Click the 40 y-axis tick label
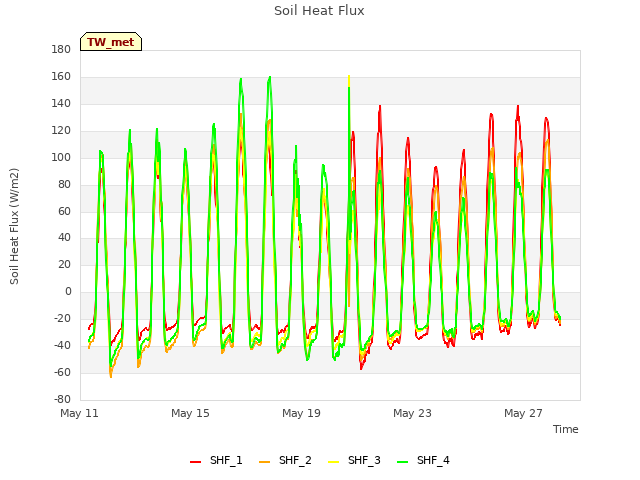 point(64,238)
